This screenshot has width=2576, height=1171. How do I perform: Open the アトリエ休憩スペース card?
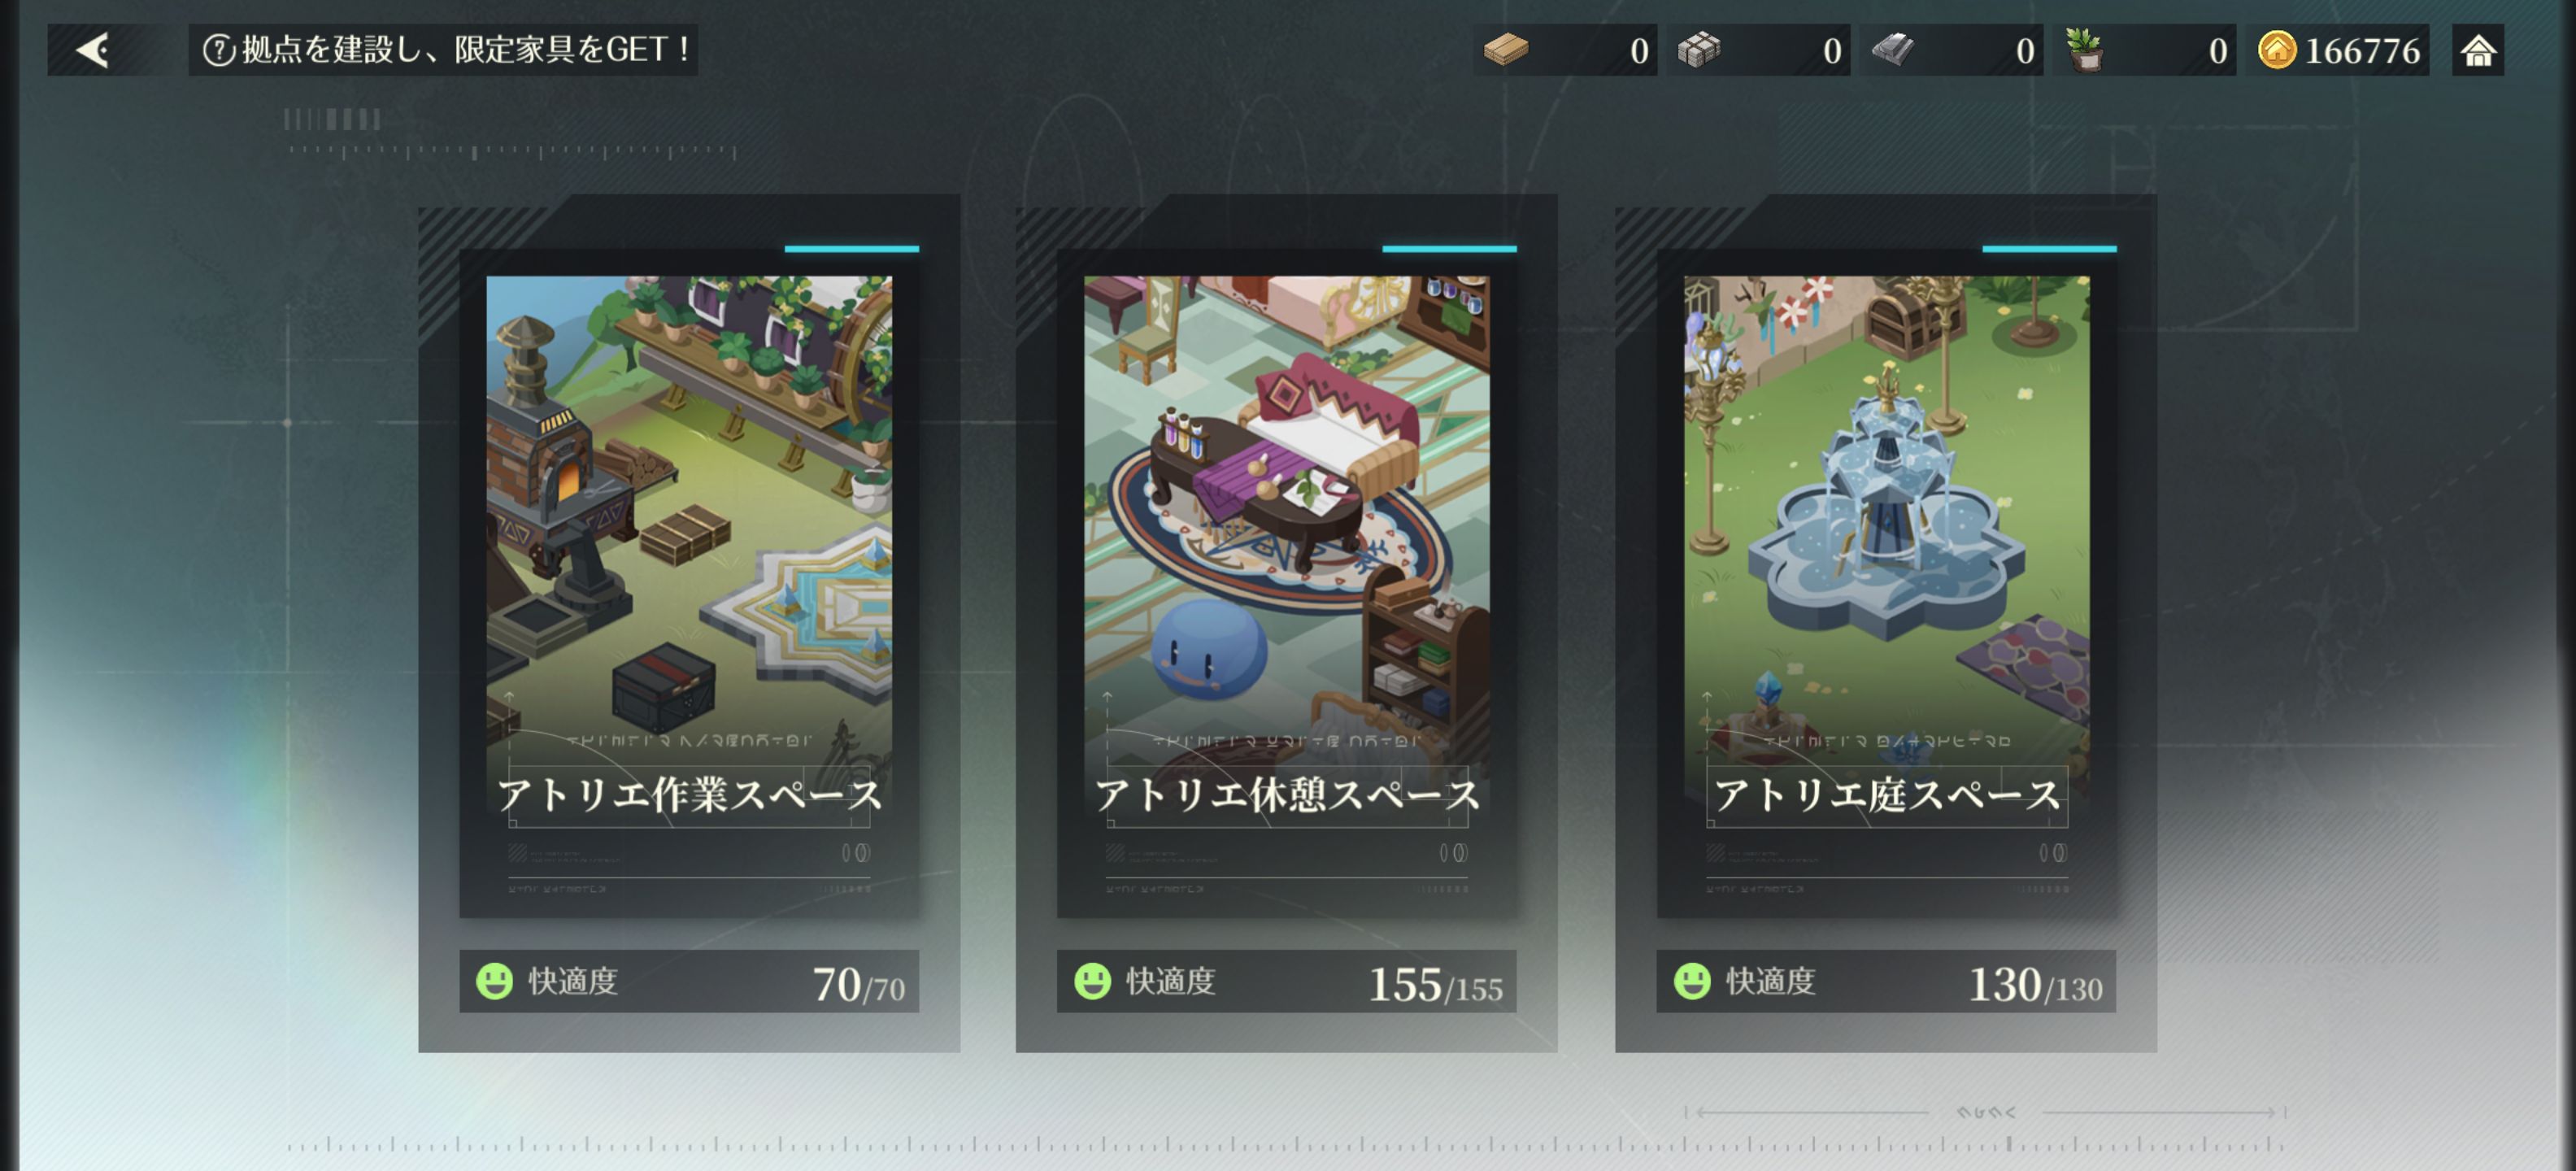1287,583
